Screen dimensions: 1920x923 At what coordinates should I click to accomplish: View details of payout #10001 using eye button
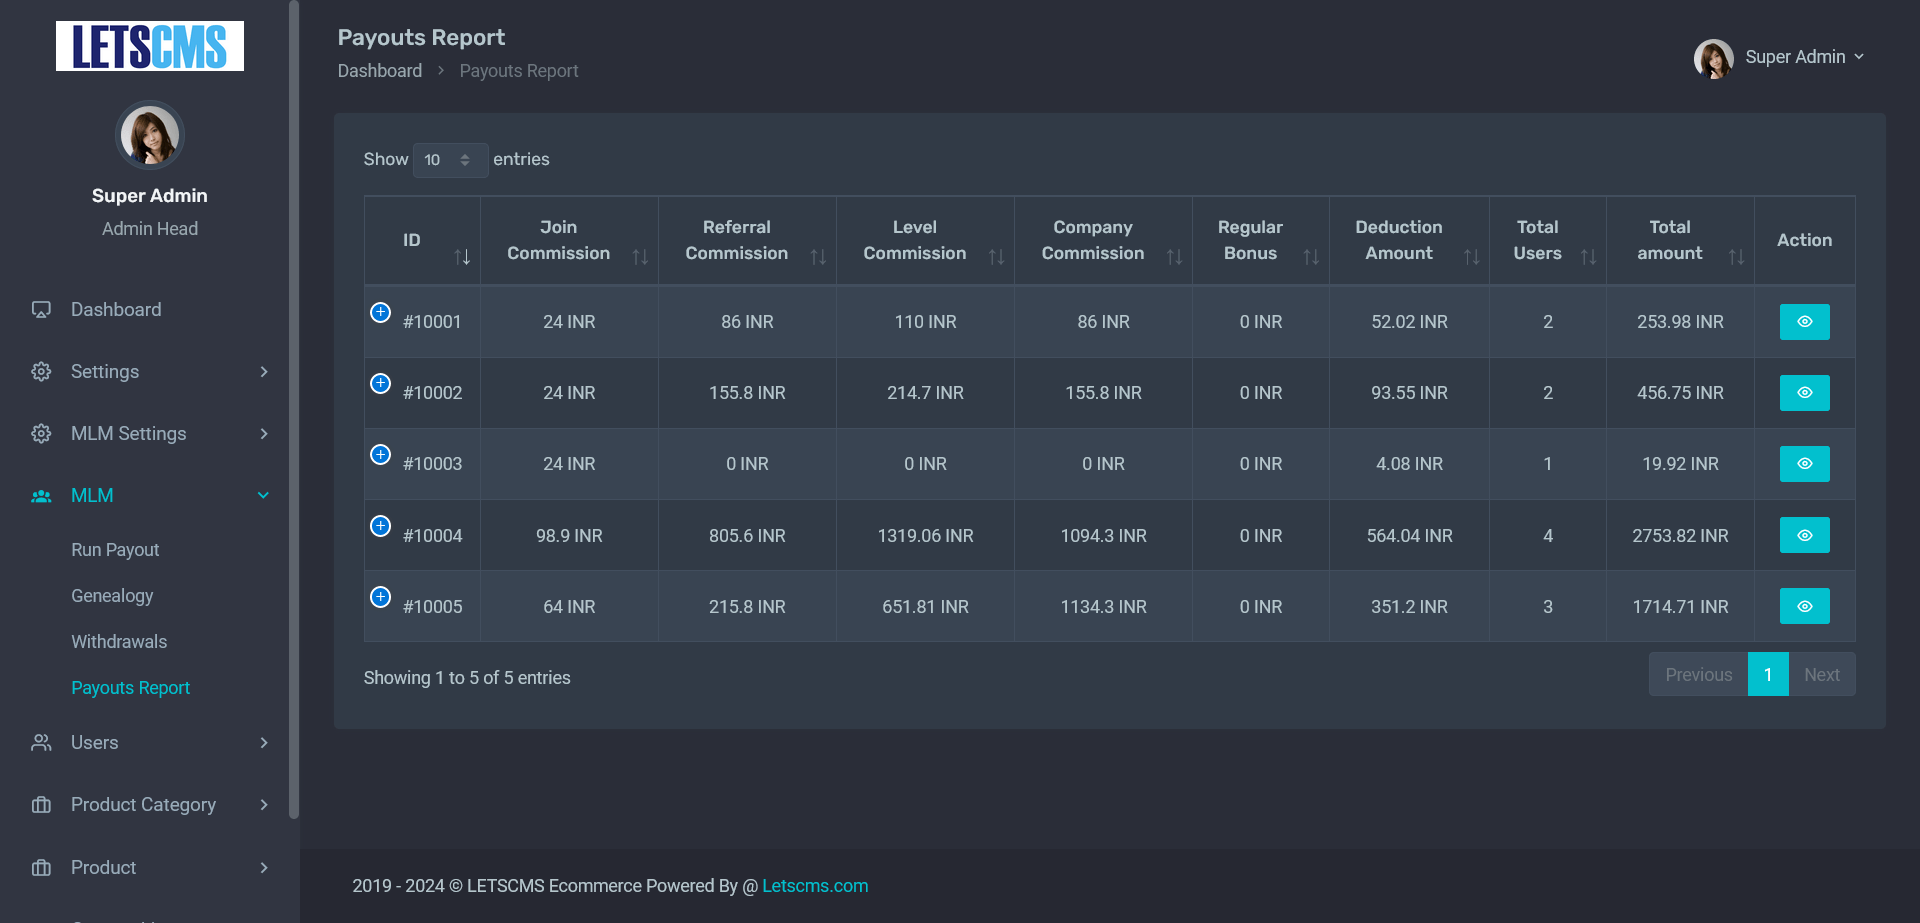tap(1804, 321)
